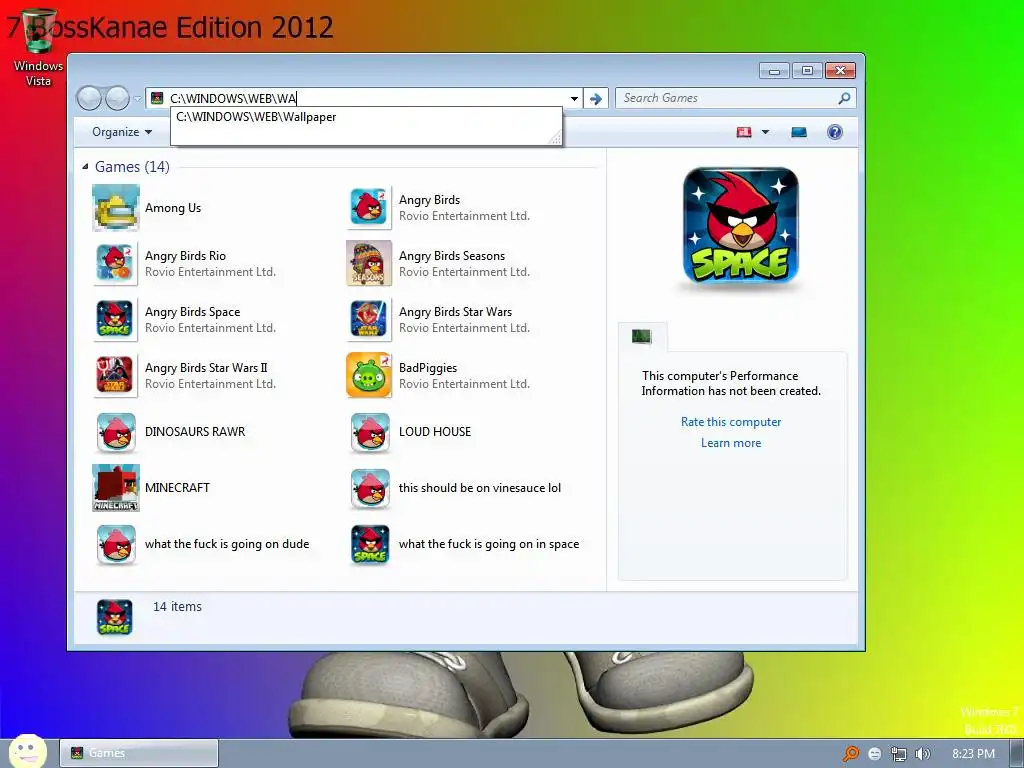Open the network tray icon
The image size is (1024, 768).
[x=899, y=754]
